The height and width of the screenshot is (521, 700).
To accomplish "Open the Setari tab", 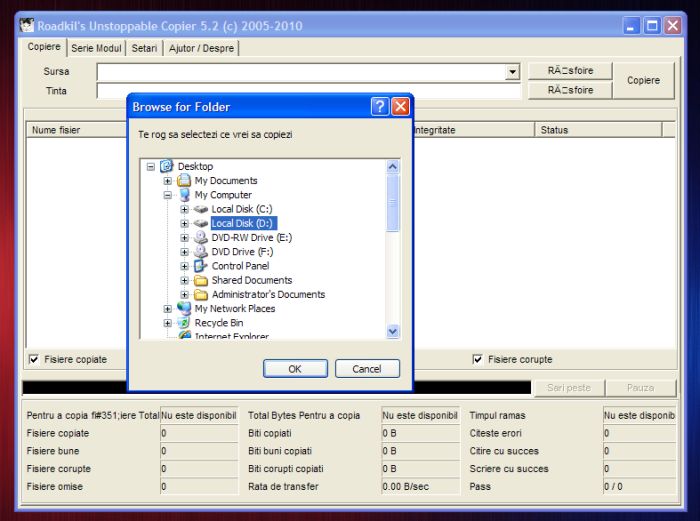I will coord(144,48).
